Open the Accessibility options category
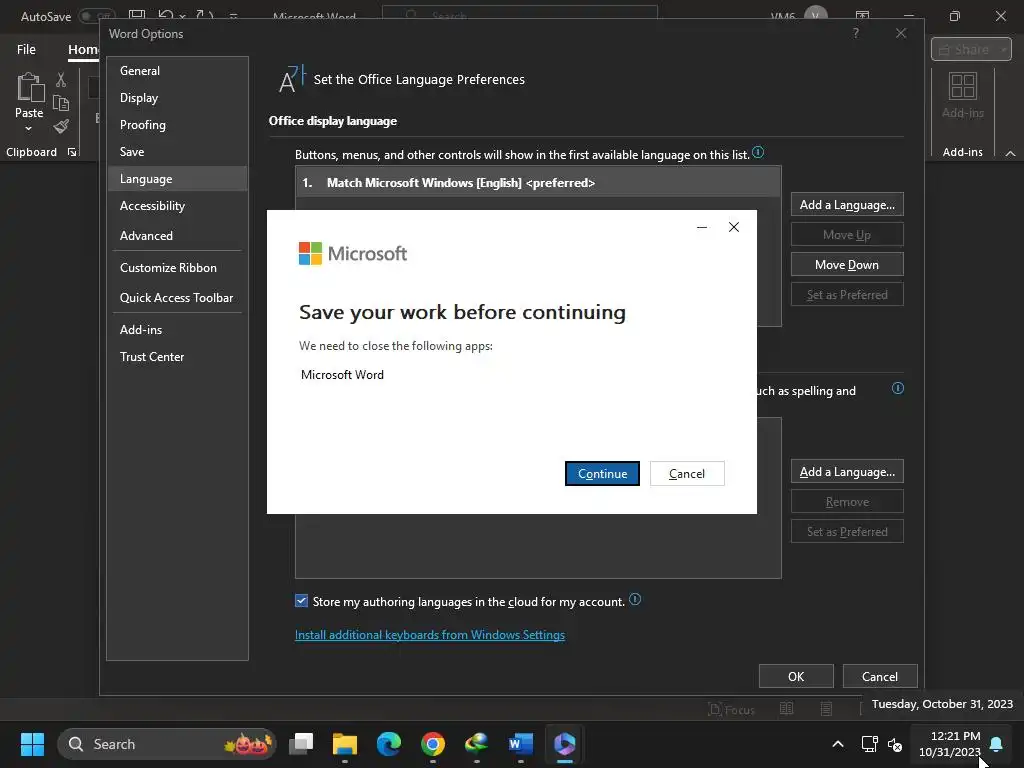 click(177, 206)
